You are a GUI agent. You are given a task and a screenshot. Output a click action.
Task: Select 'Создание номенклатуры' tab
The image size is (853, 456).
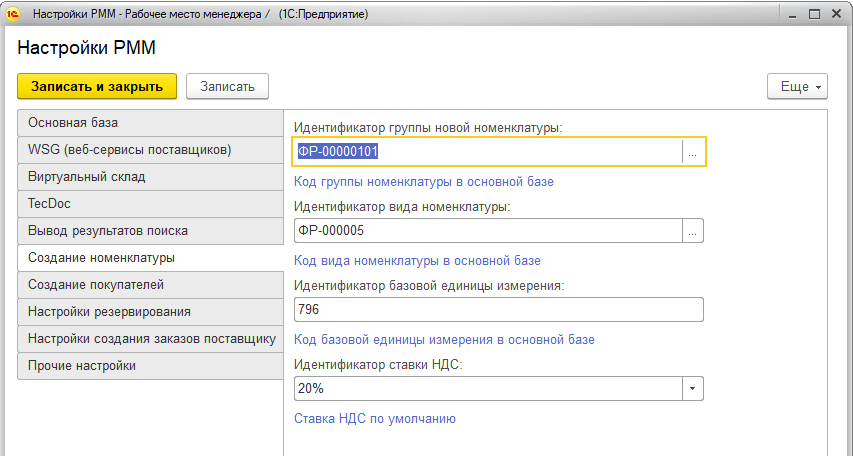point(150,257)
